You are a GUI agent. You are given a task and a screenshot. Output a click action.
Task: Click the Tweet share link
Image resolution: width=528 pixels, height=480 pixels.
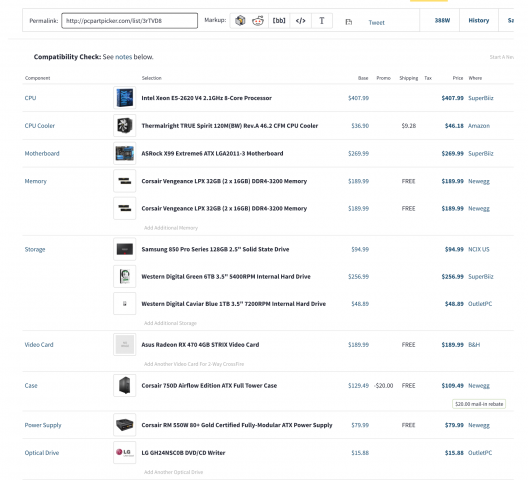click(x=376, y=23)
